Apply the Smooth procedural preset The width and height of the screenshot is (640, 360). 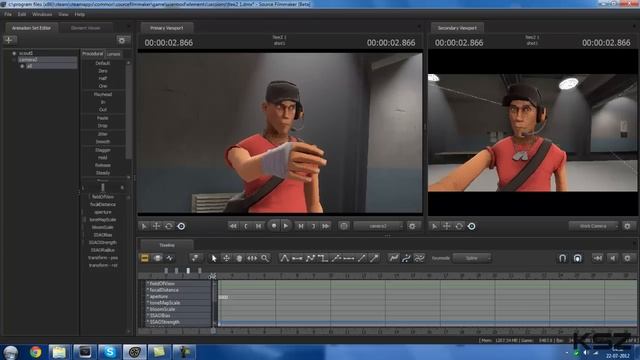103,142
